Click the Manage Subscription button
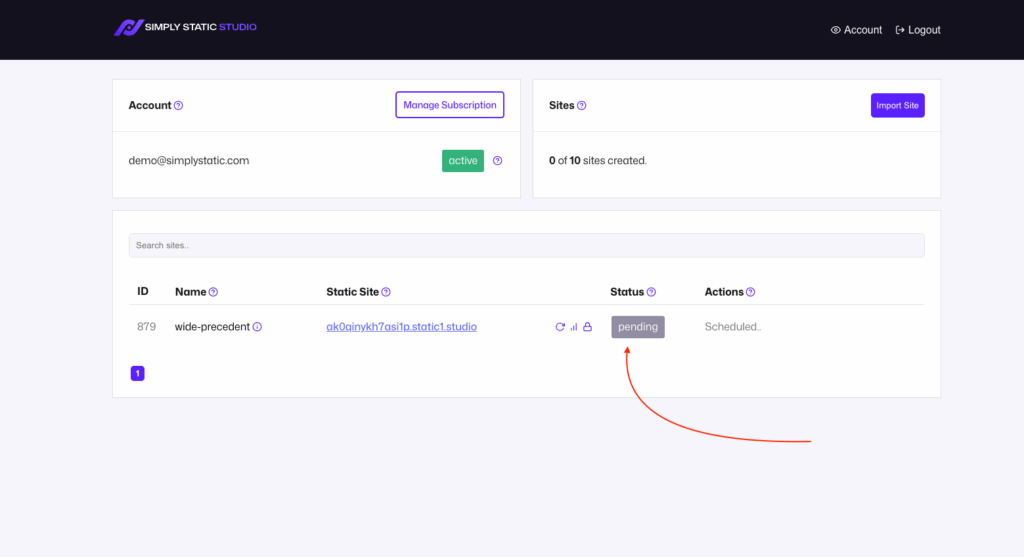1024x557 pixels. [449, 105]
